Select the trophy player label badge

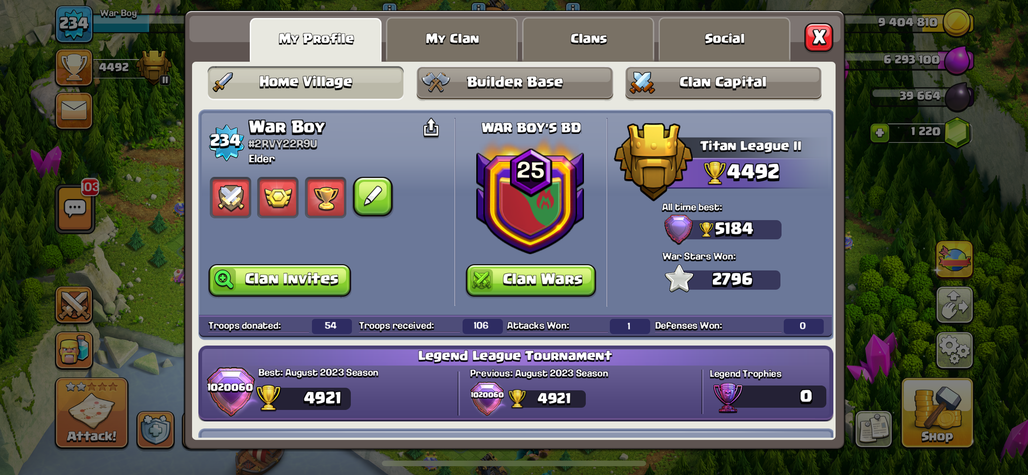pos(325,197)
